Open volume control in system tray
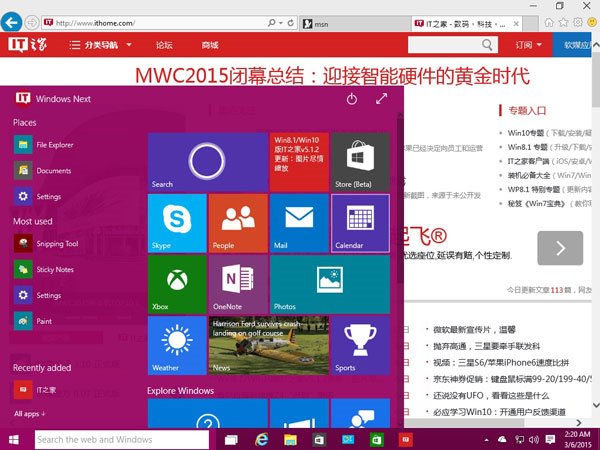This screenshot has height=450, width=600. 534,440
